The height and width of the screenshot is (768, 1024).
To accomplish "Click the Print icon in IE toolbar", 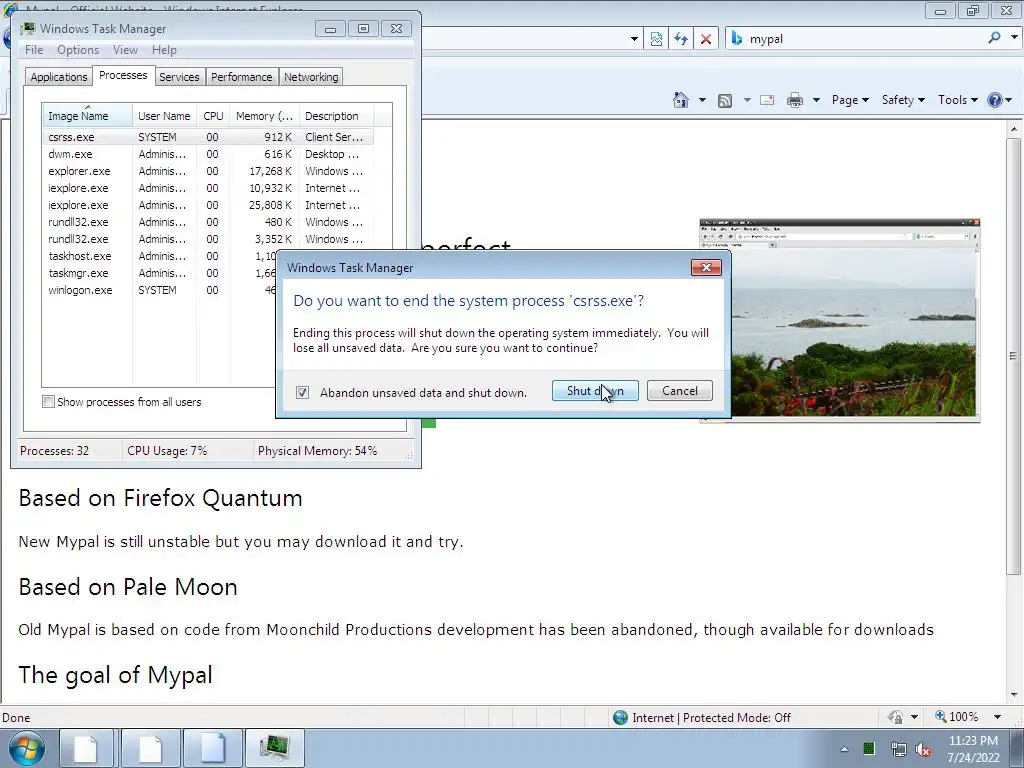I will pos(795,100).
